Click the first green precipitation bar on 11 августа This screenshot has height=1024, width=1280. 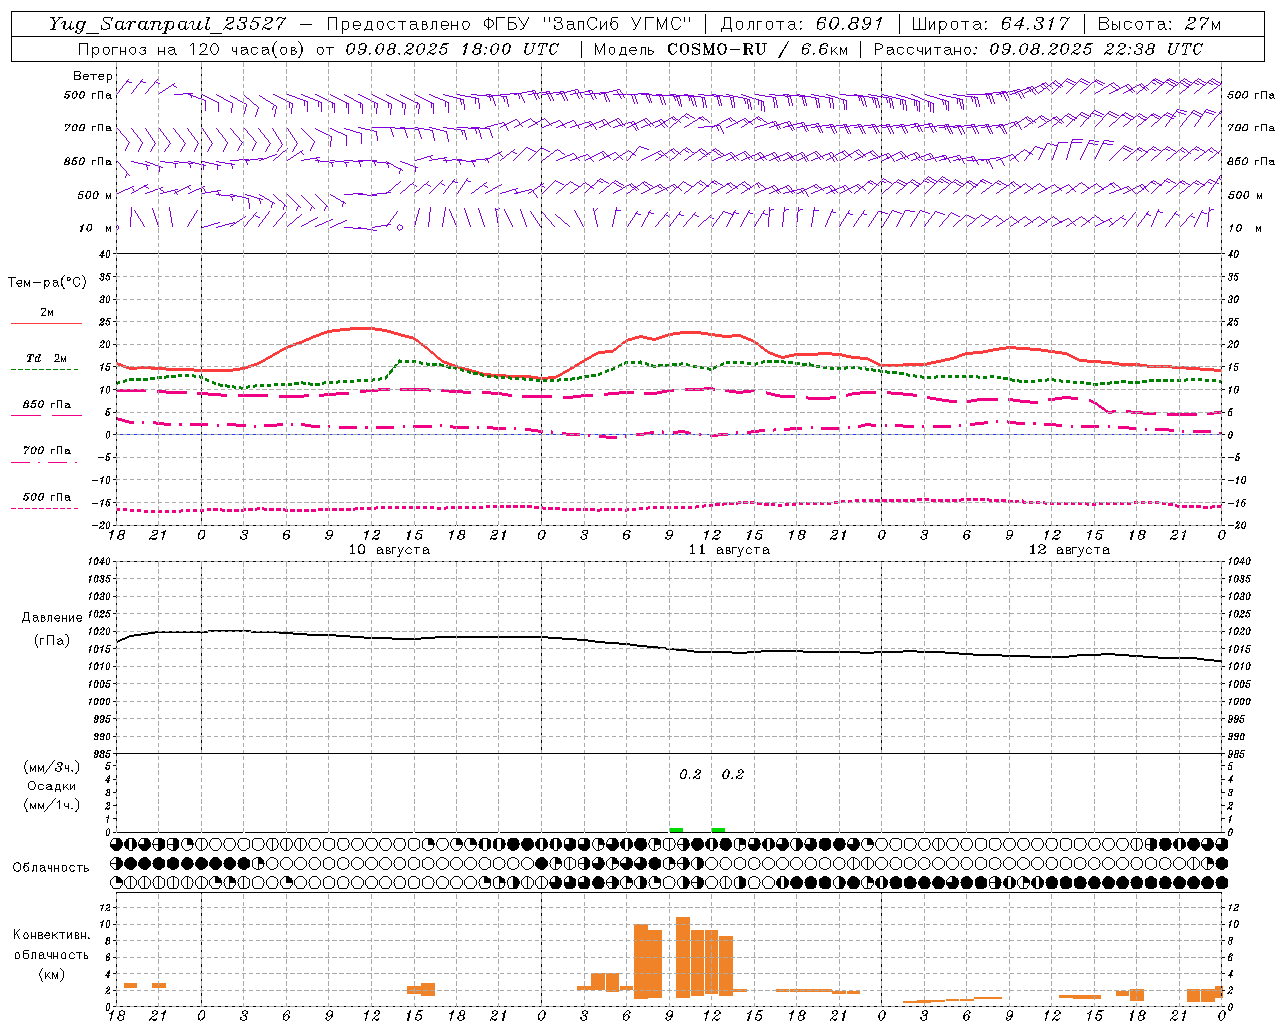point(676,830)
